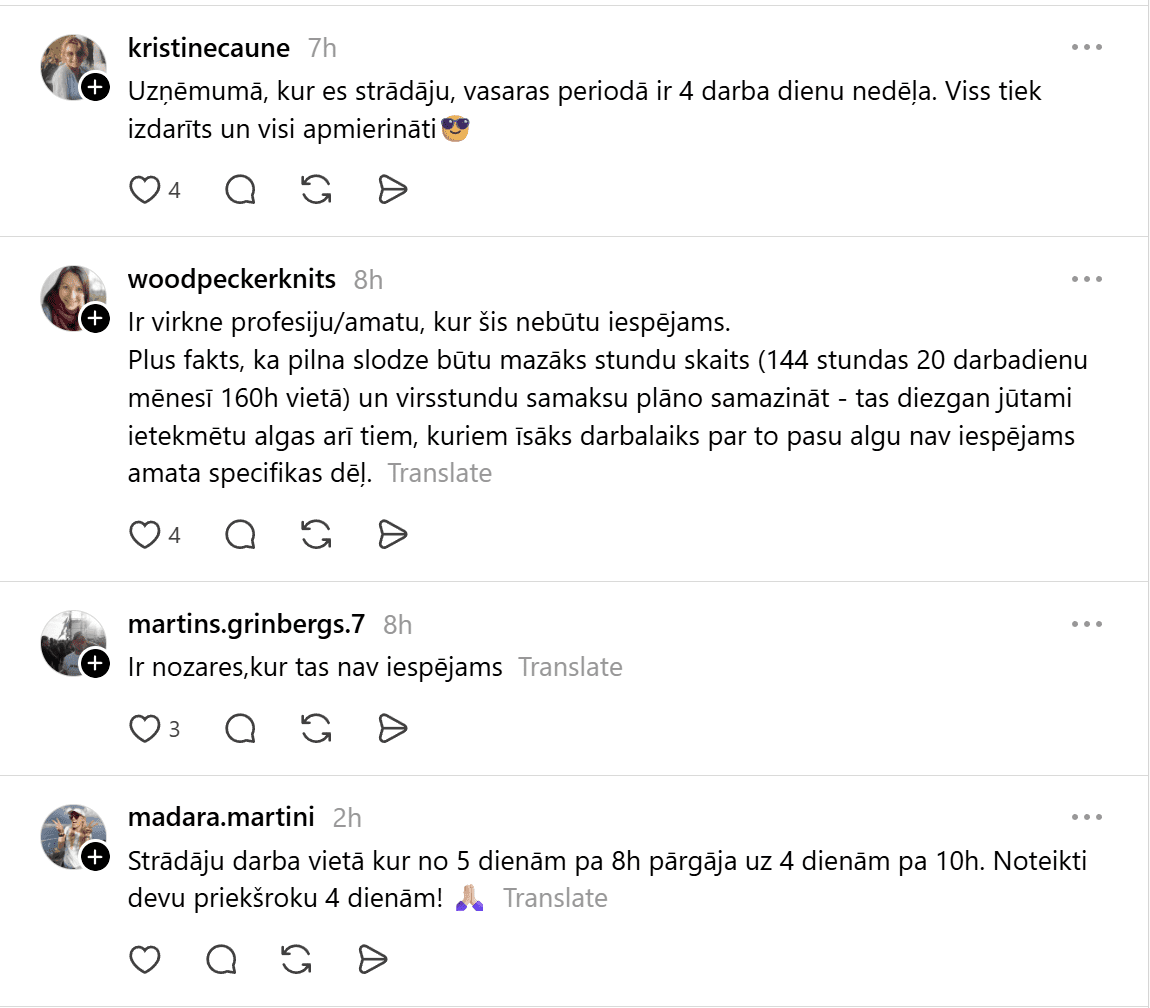This screenshot has width=1150, height=1008.
Task: Translate martins.grinbergs.7's comment
Action: pos(570,667)
